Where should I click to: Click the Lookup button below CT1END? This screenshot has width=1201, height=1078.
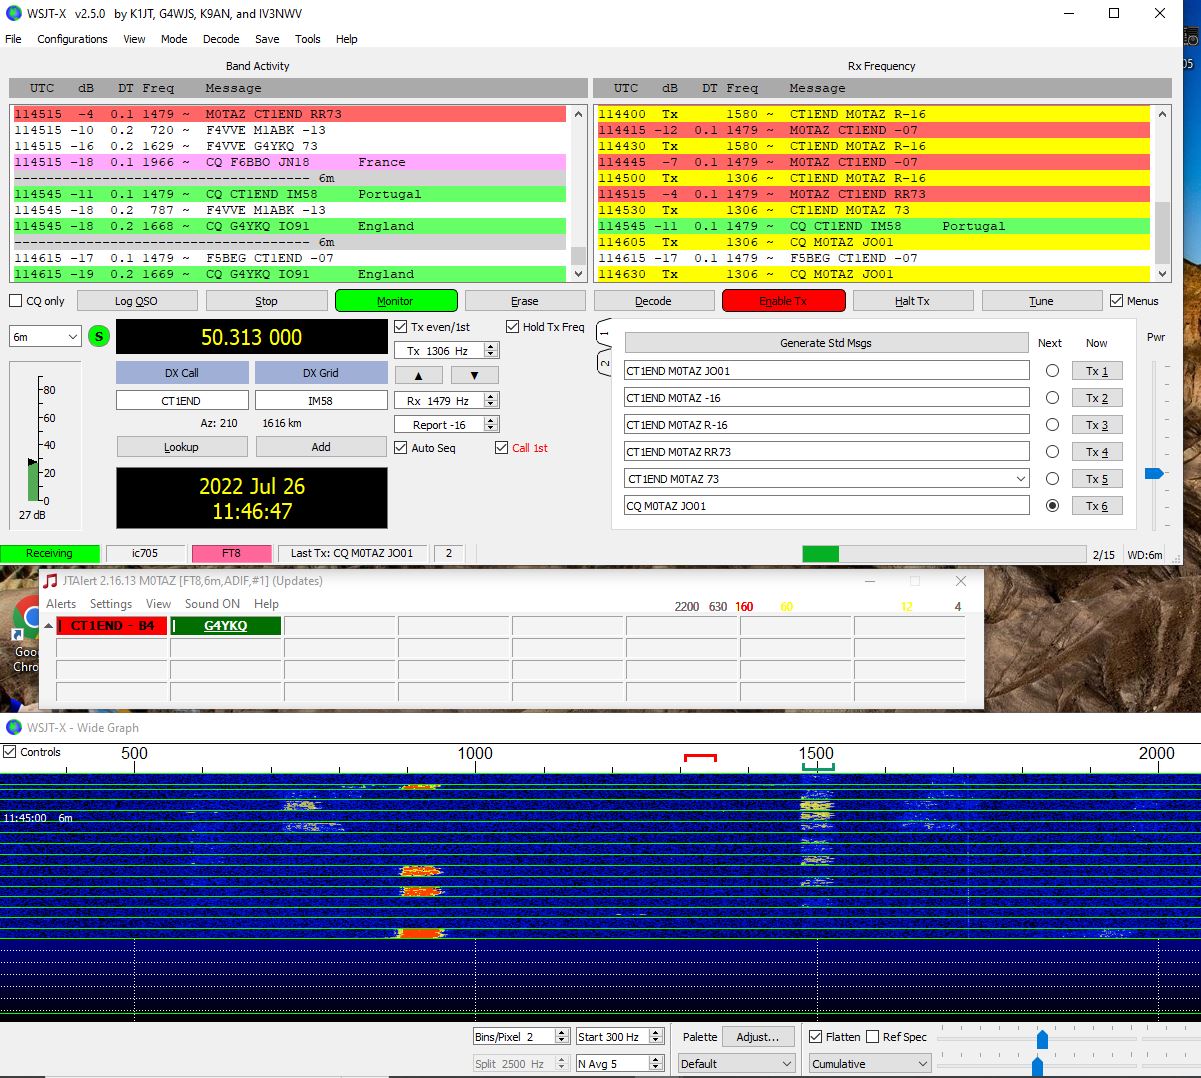181,446
